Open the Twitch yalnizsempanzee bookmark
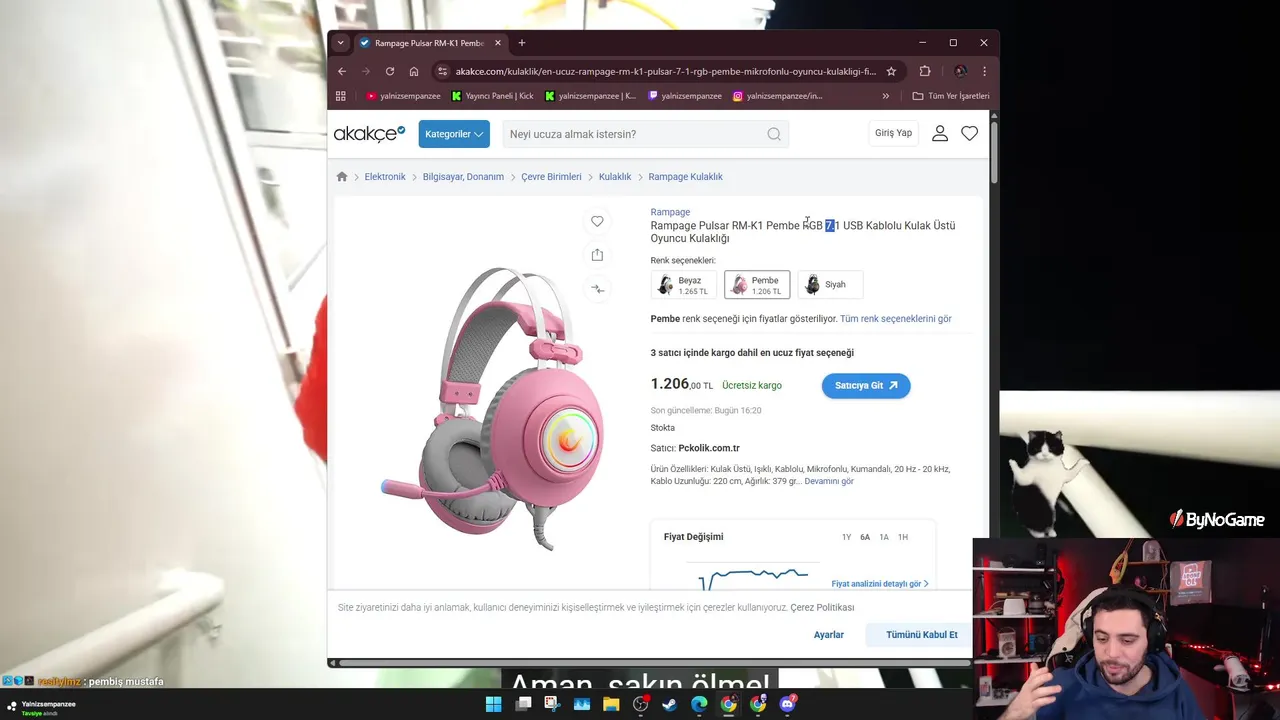 (x=685, y=96)
